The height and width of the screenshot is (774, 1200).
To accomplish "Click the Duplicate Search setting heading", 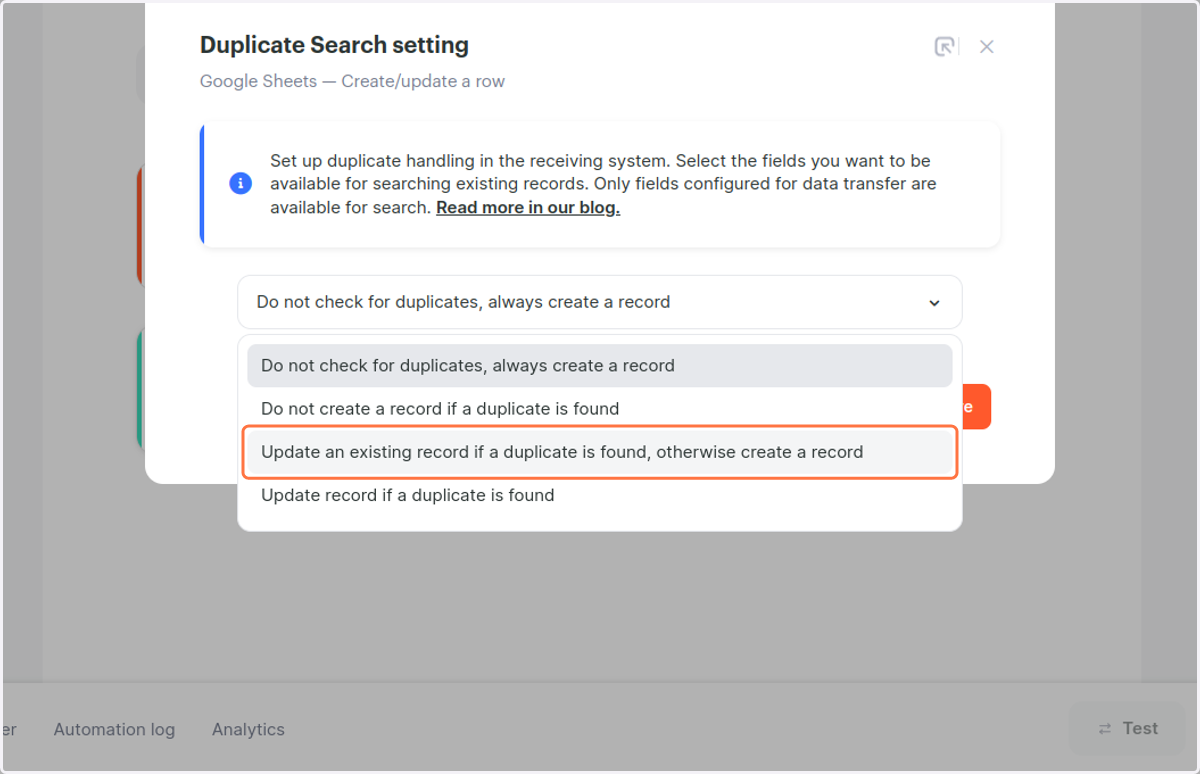I will 334,45.
